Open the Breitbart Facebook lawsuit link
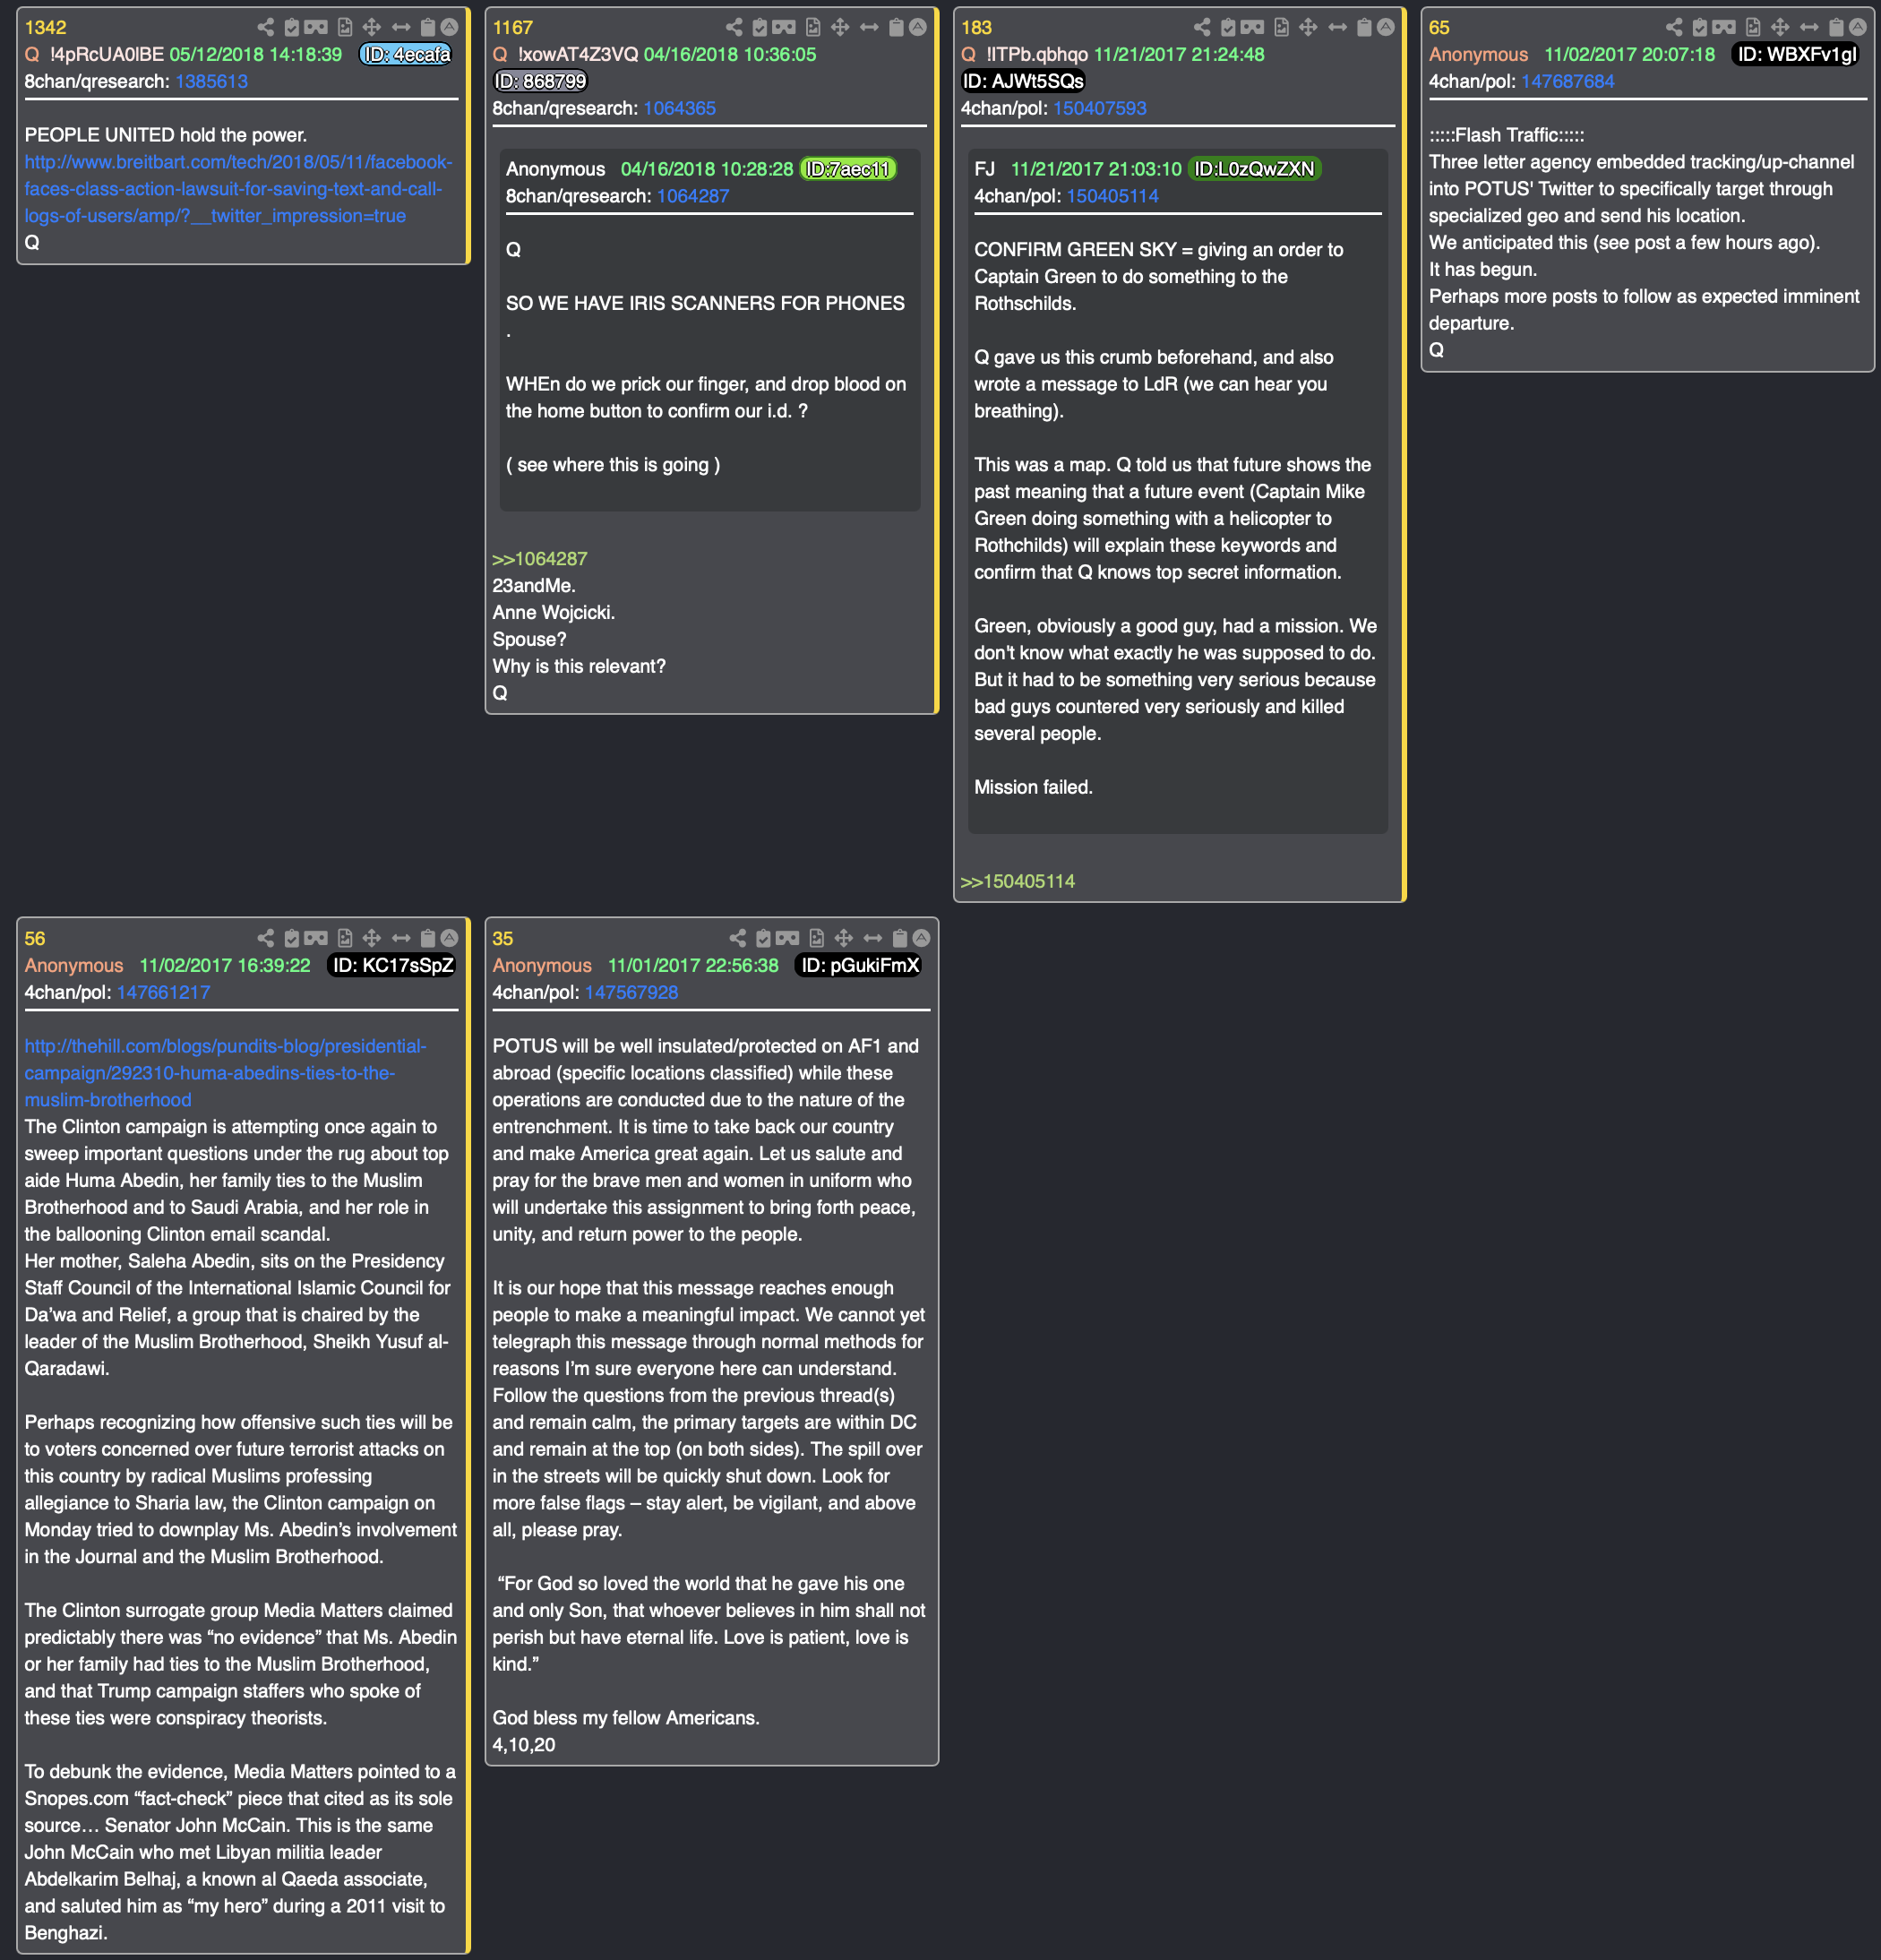Image resolution: width=1881 pixels, height=1960 pixels. (x=238, y=189)
